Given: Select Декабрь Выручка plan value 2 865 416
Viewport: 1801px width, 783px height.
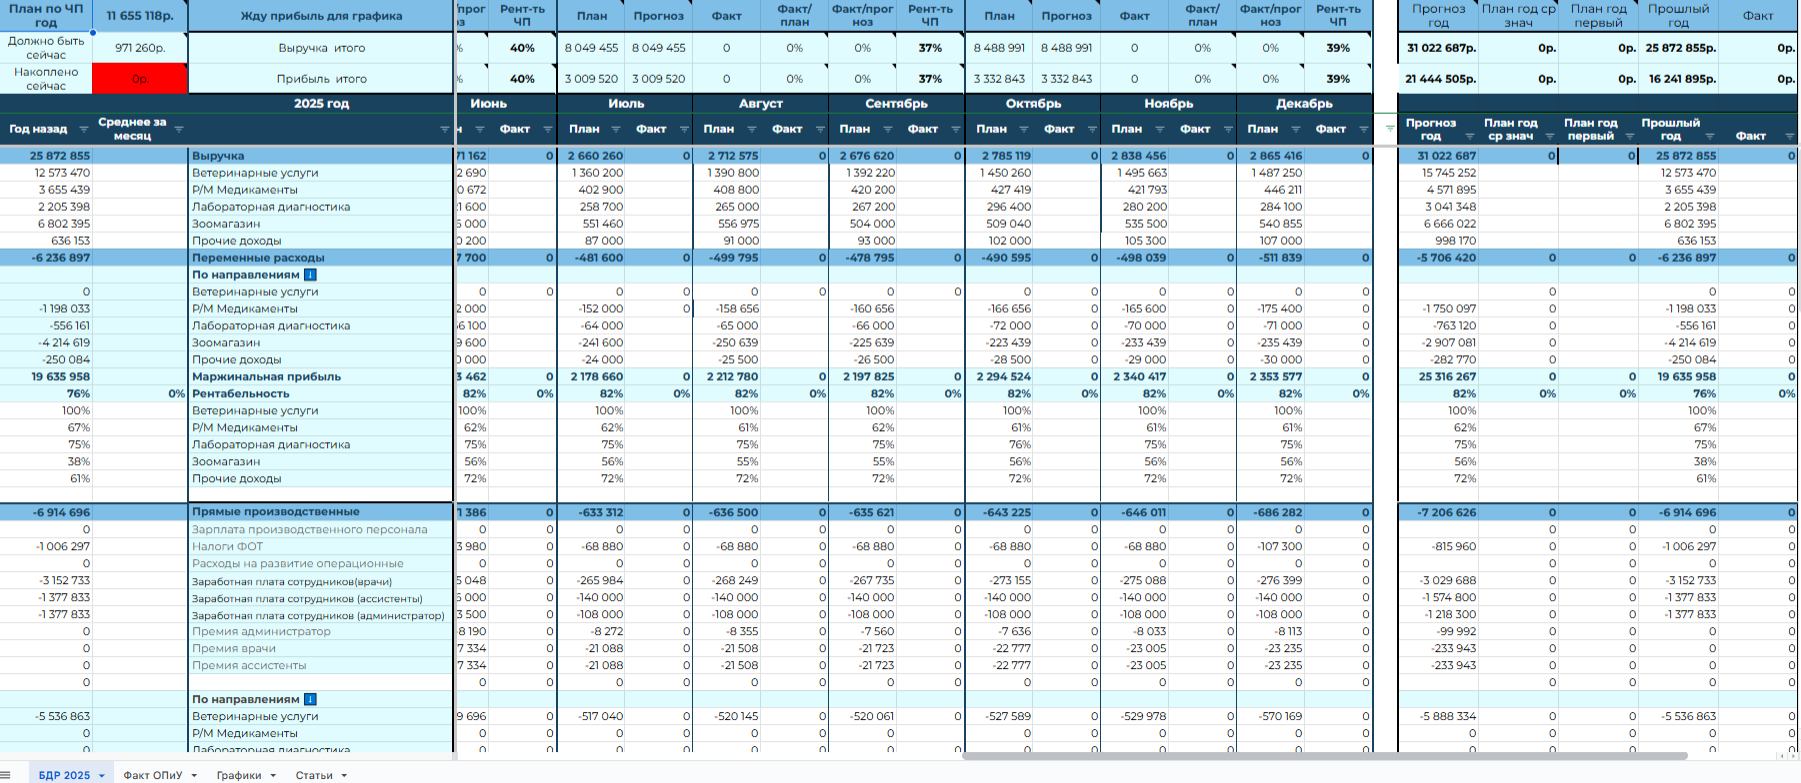Looking at the screenshot, I should point(1271,156).
